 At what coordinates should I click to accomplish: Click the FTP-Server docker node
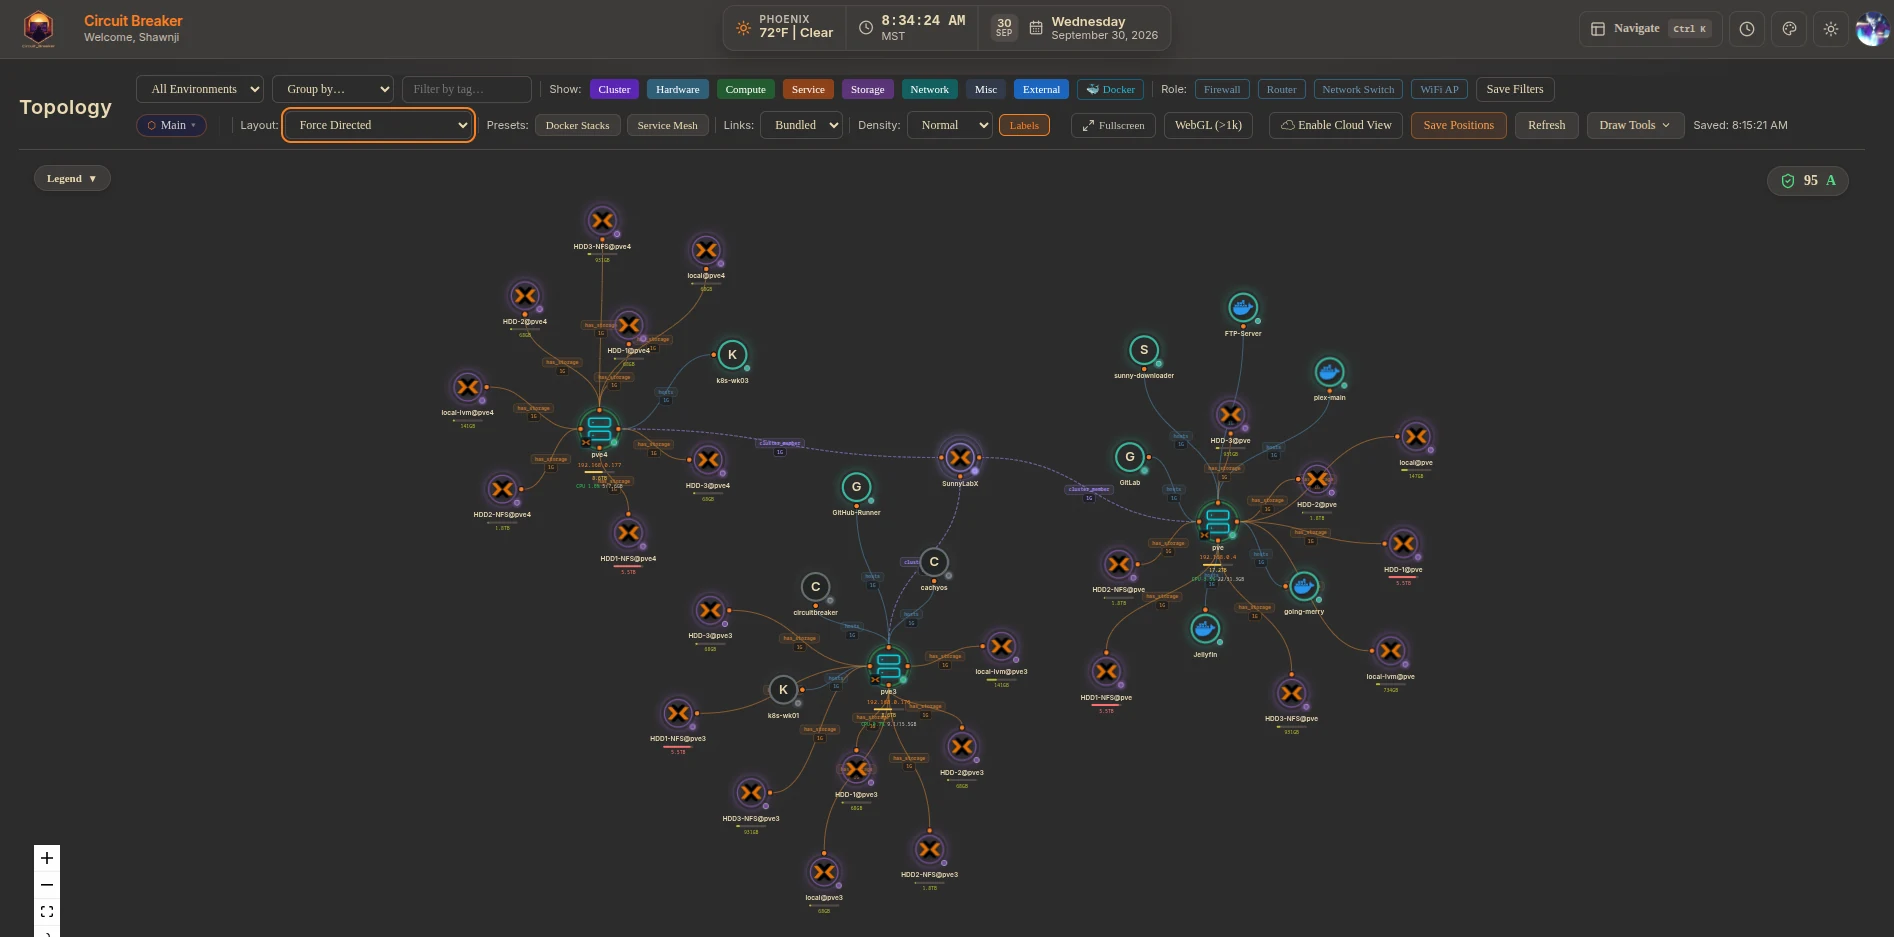tap(1243, 308)
